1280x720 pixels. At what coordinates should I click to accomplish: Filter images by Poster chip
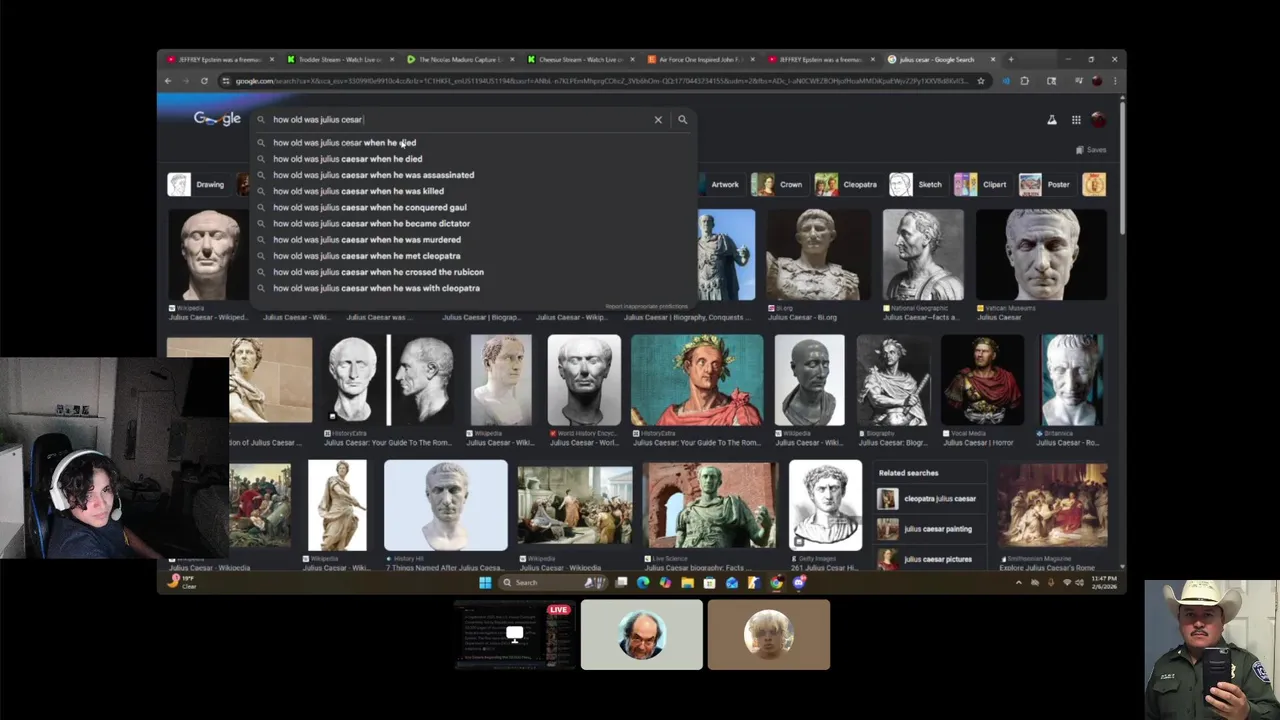pos(1045,184)
